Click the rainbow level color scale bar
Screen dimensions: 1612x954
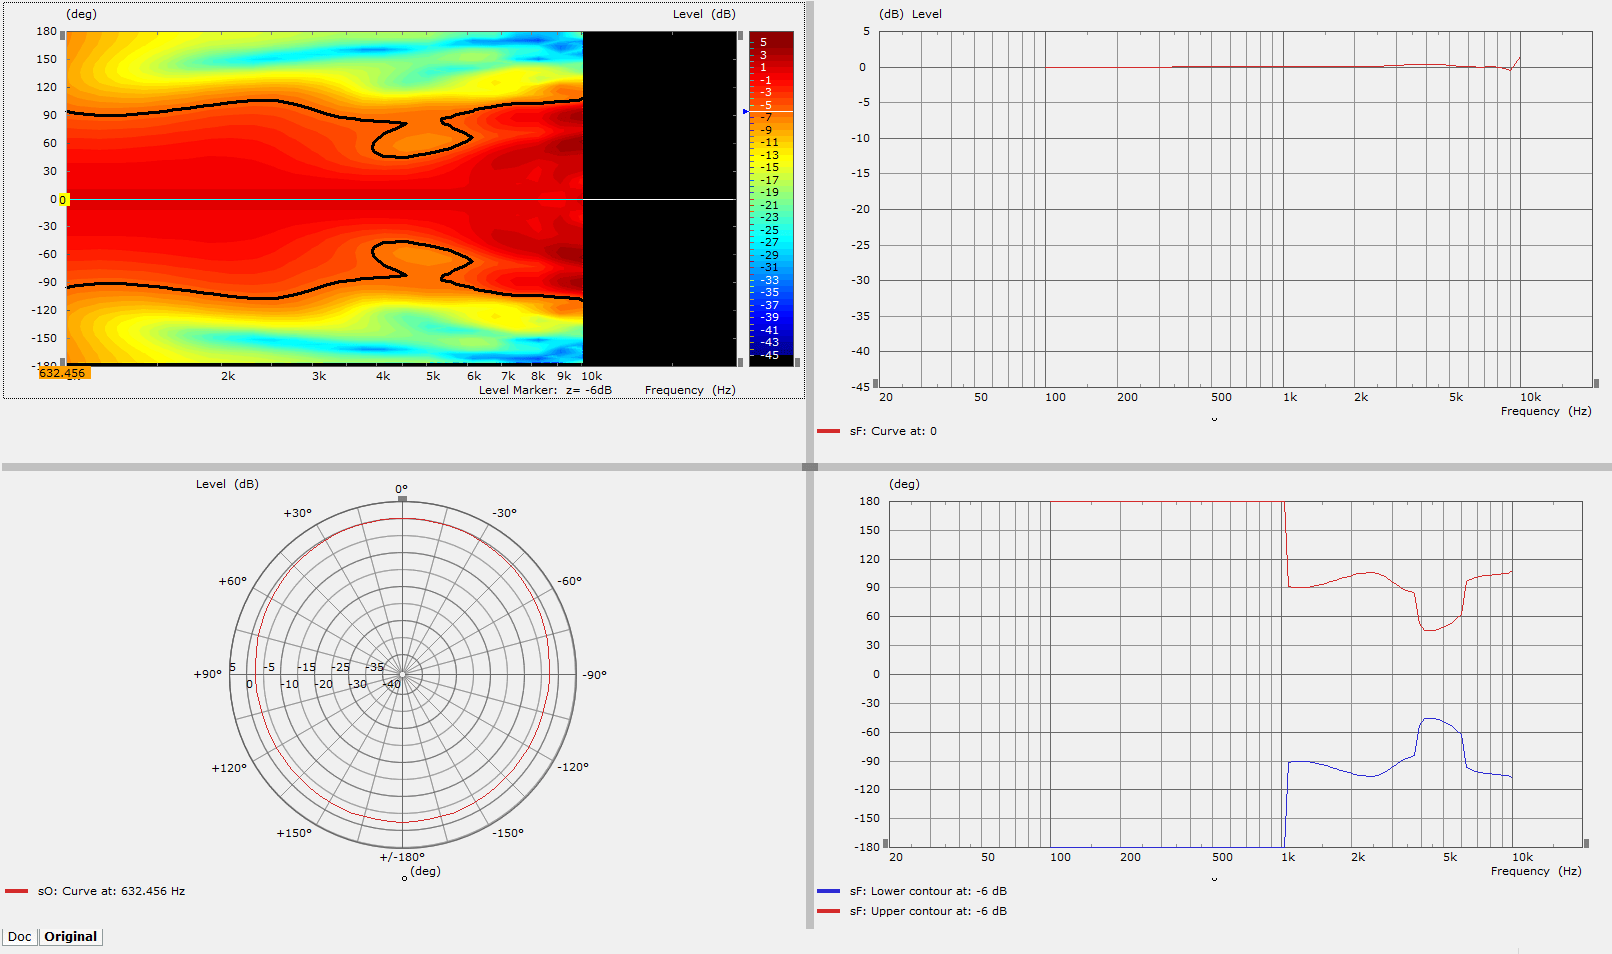771,197
